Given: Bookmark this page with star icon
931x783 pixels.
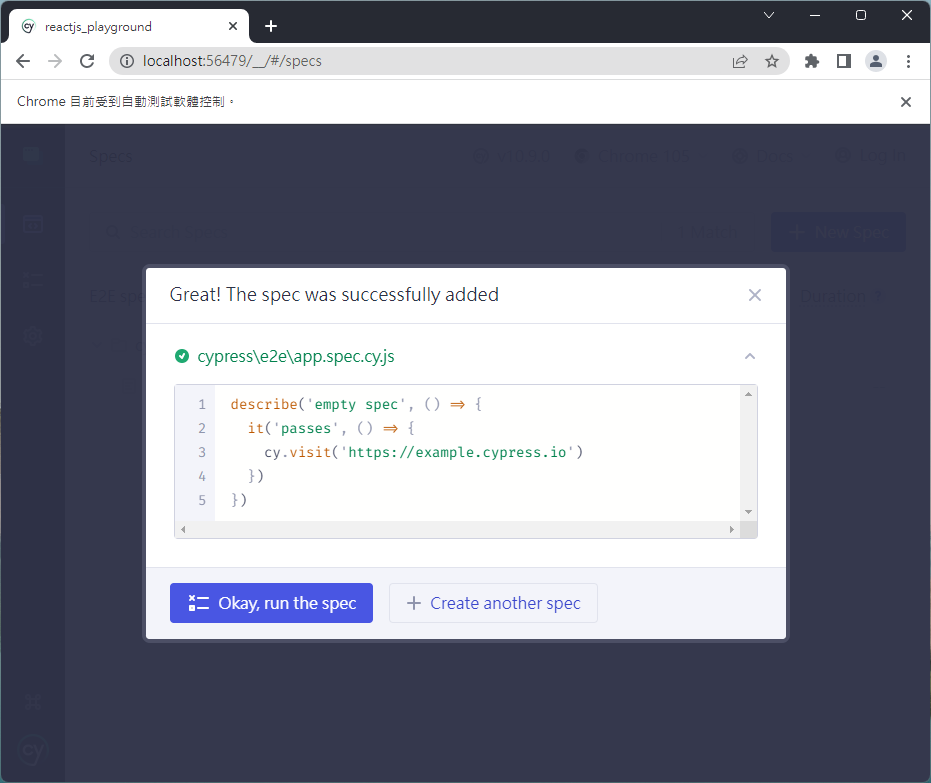Looking at the screenshot, I should pyautogui.click(x=772, y=61).
